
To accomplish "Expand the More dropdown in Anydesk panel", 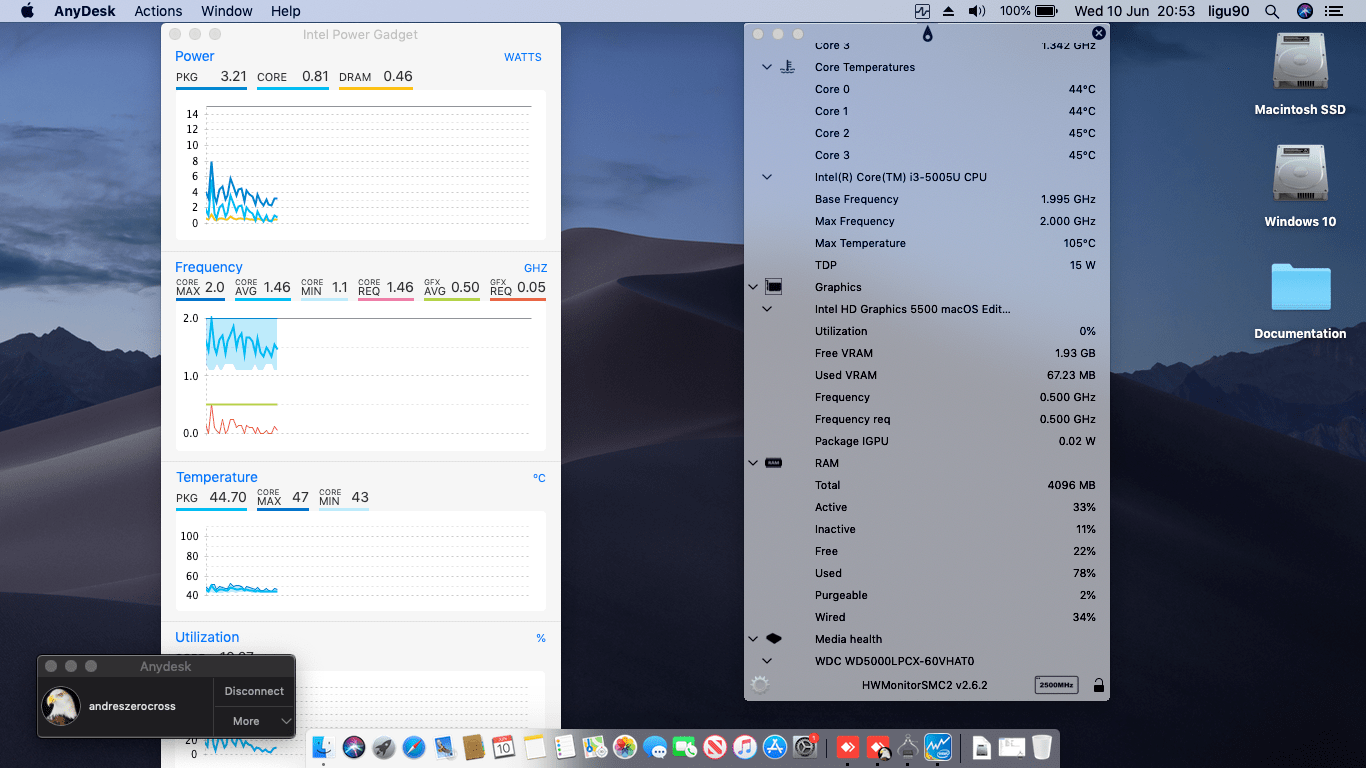I will pyautogui.click(x=255, y=721).
